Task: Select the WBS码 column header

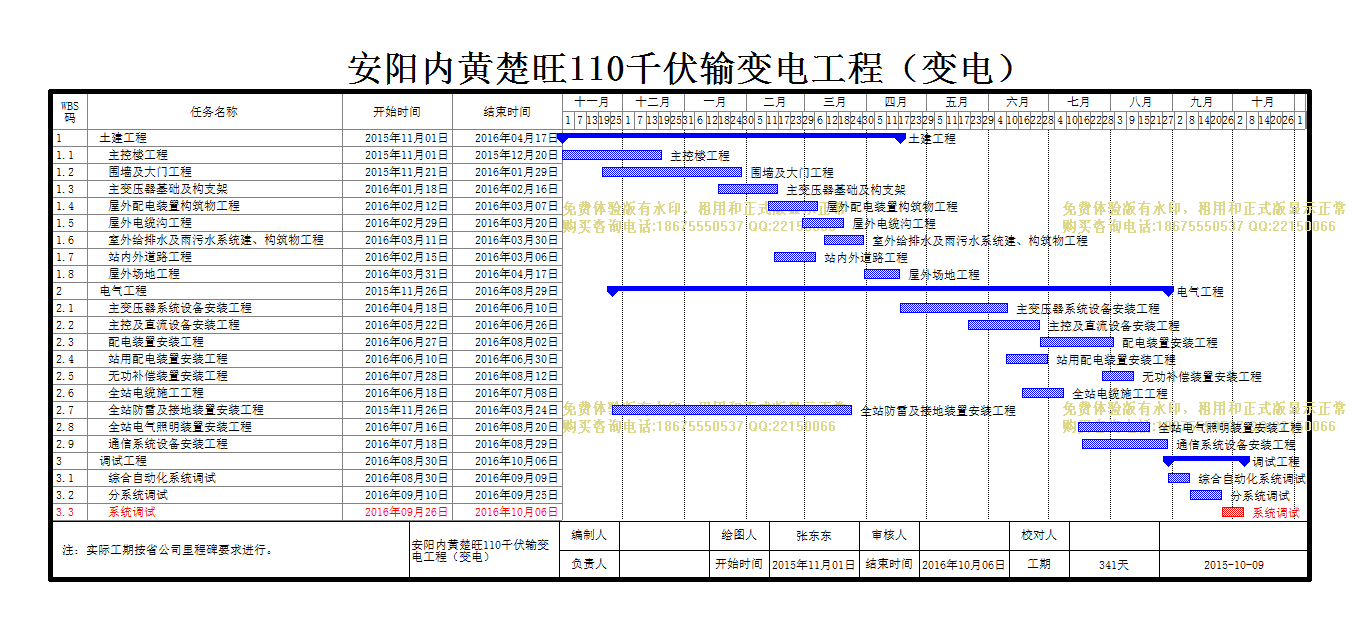Action: pos(70,112)
